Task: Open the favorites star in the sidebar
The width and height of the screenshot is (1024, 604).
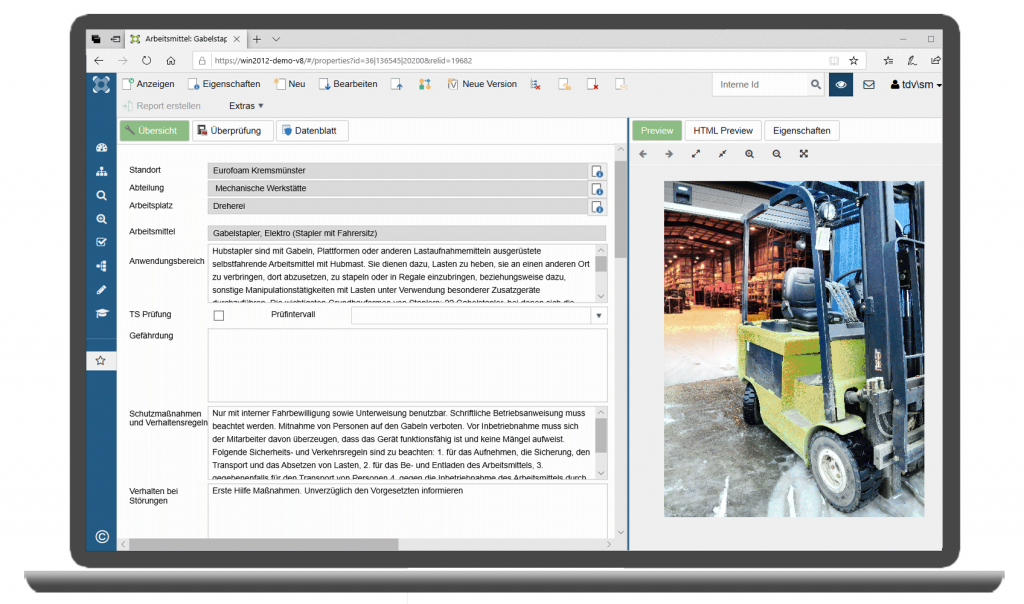Action: coord(101,360)
